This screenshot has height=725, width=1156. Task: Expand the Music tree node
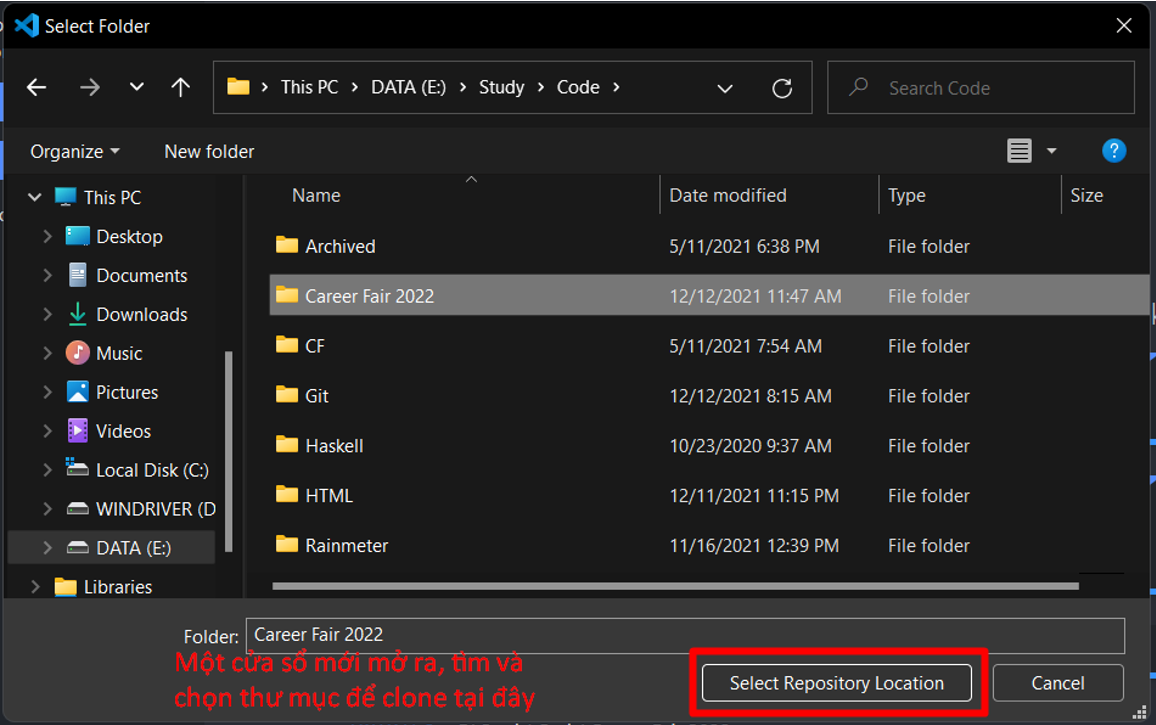pyautogui.click(x=47, y=353)
